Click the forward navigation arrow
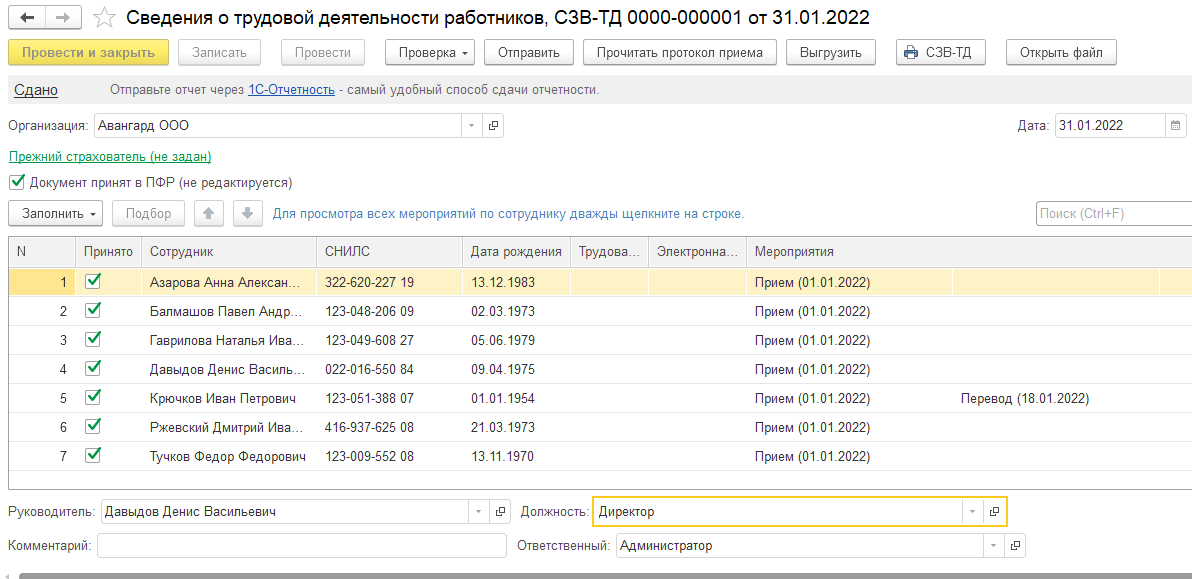 point(62,18)
